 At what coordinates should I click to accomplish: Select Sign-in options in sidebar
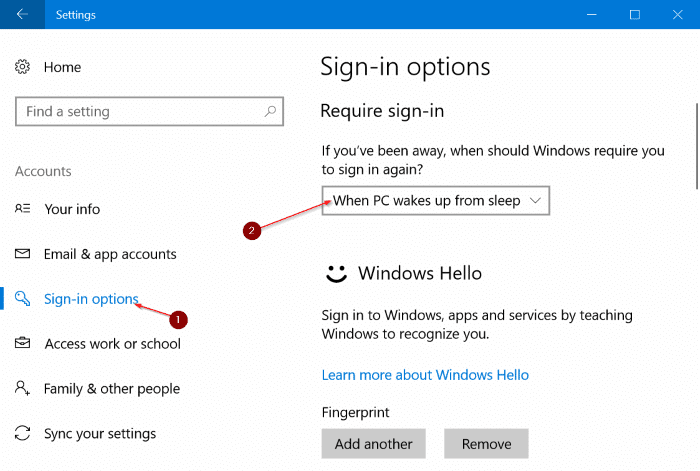click(x=91, y=299)
